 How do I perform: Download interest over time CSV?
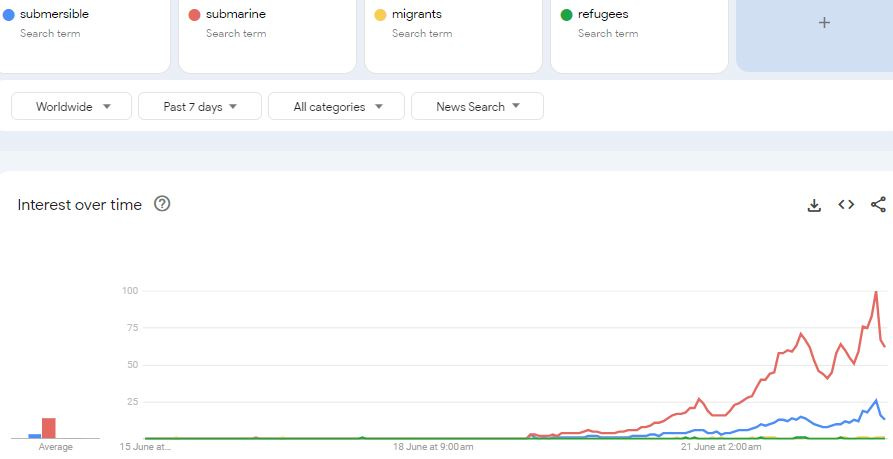(814, 205)
